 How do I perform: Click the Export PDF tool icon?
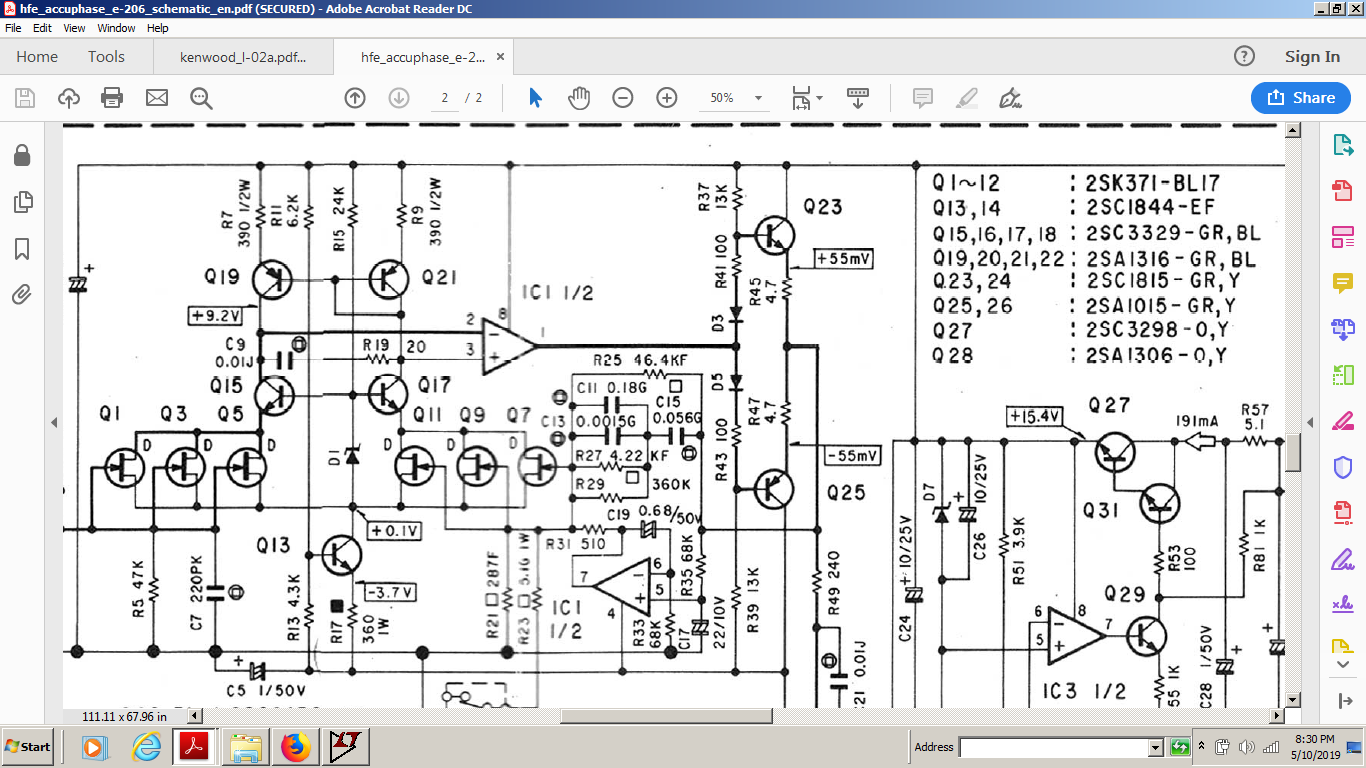[x=1342, y=145]
